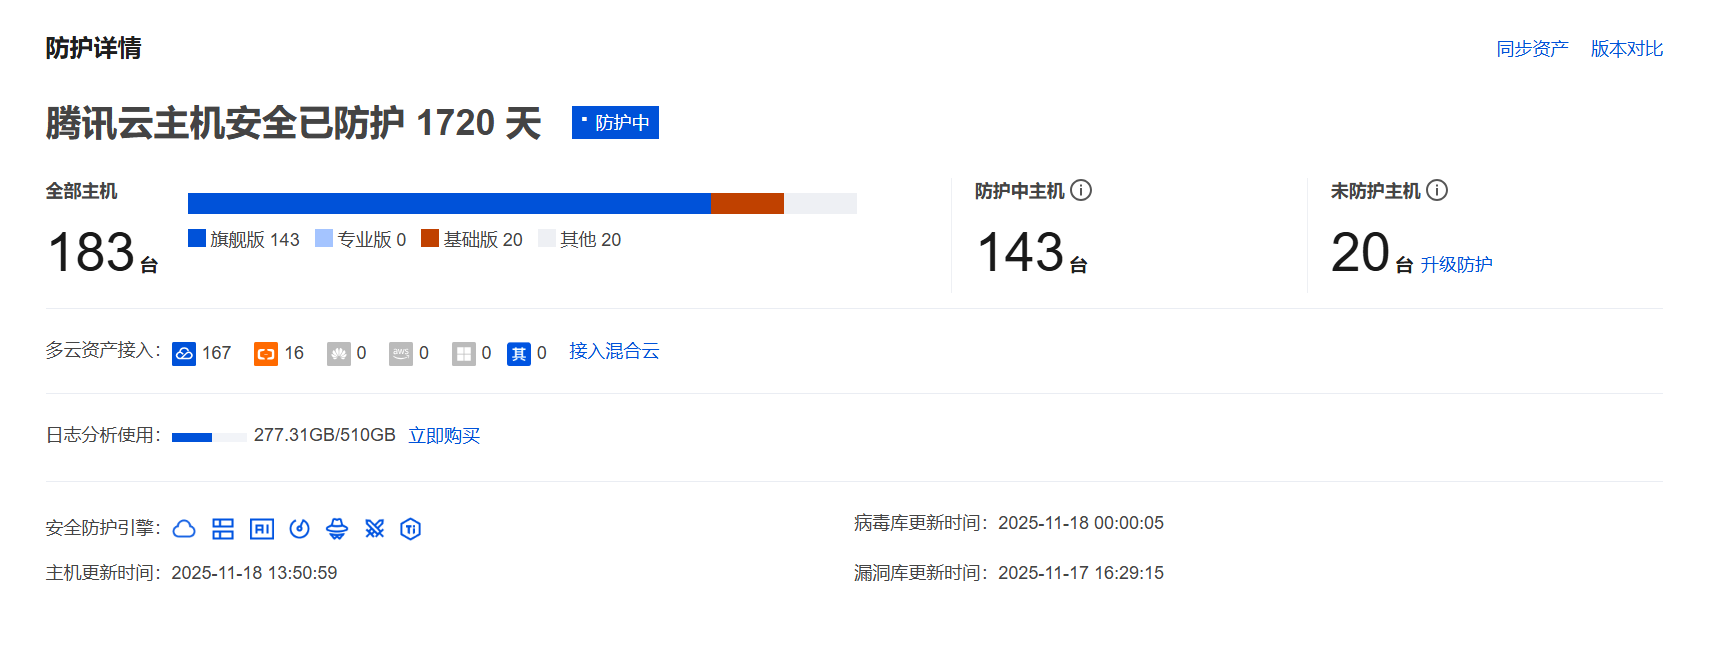Click 升级防护 link
This screenshot has width=1710, height=661.
point(1456,265)
